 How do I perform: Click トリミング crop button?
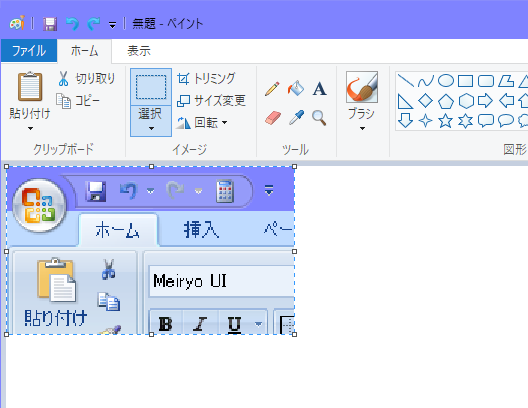pos(206,78)
